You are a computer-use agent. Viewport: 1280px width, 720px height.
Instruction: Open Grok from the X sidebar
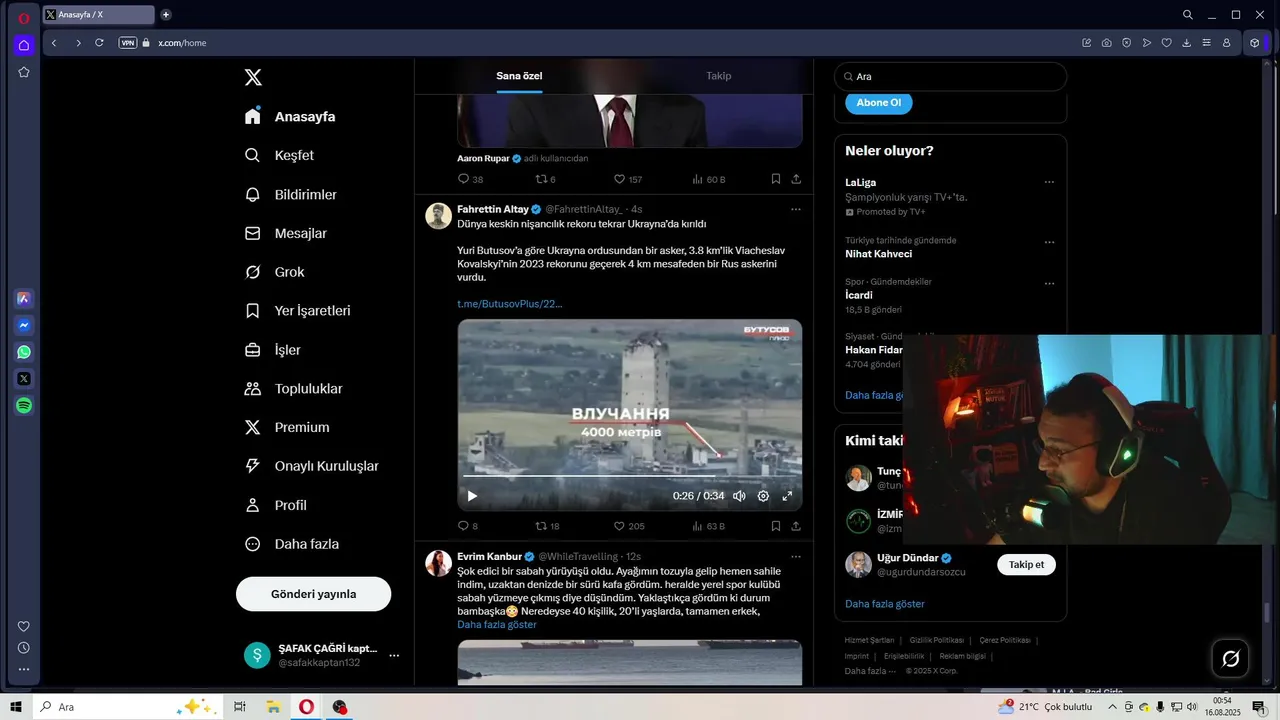(x=274, y=272)
